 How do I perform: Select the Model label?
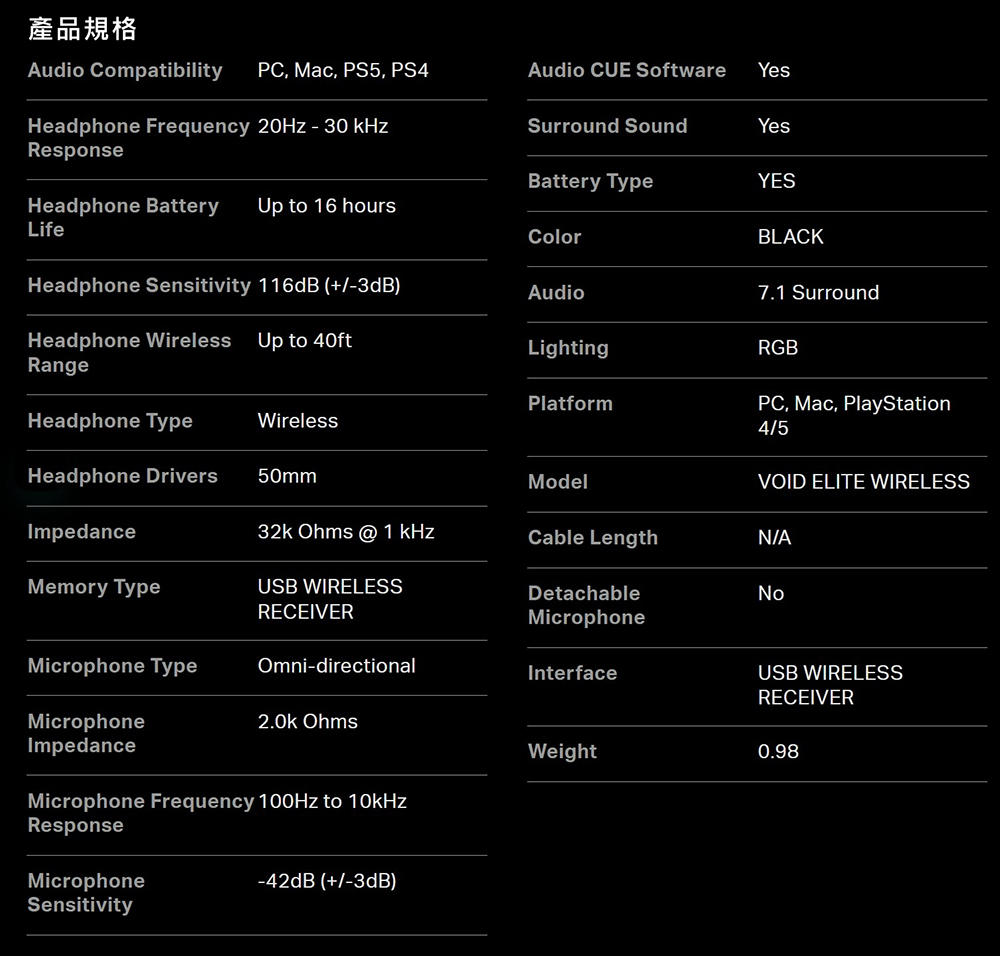(557, 482)
